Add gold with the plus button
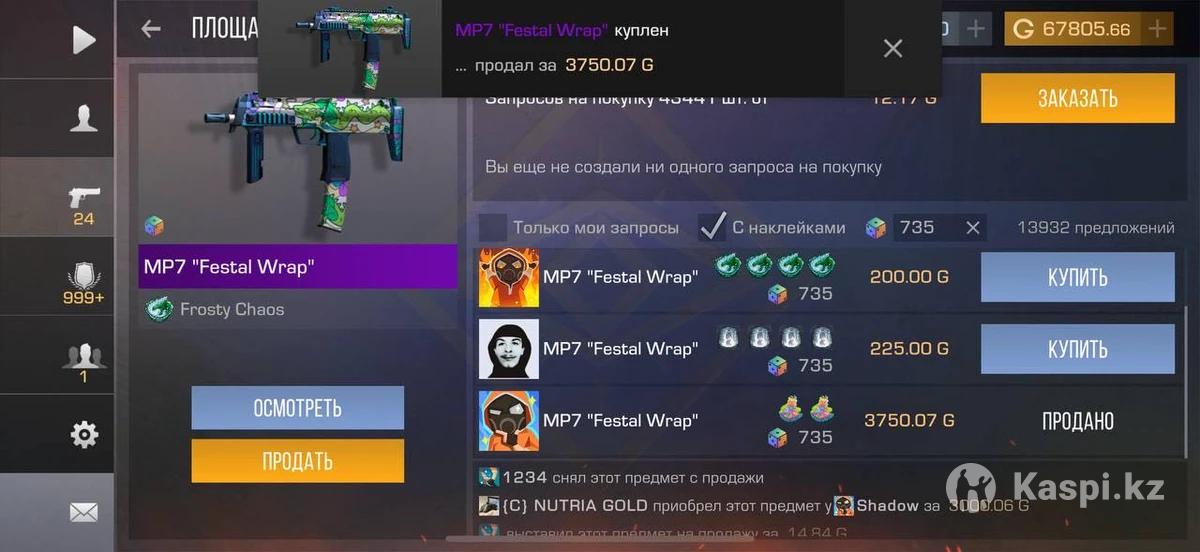1200x552 pixels. 1157,29
